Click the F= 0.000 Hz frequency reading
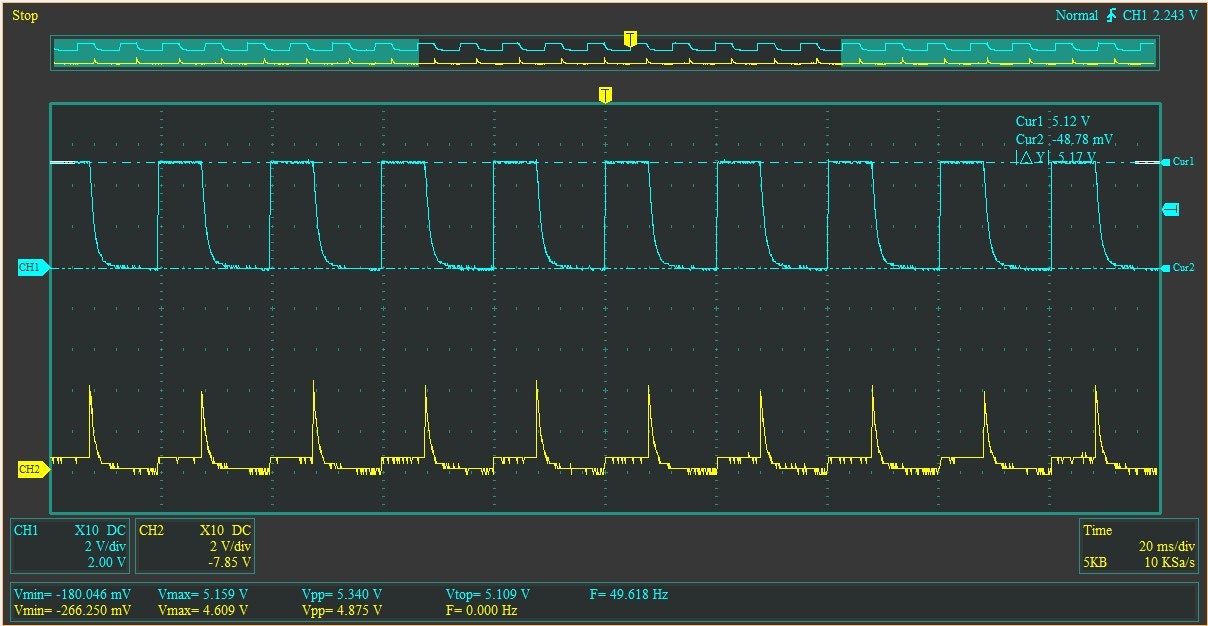Screen dimensions: 1208x626 pos(481,610)
